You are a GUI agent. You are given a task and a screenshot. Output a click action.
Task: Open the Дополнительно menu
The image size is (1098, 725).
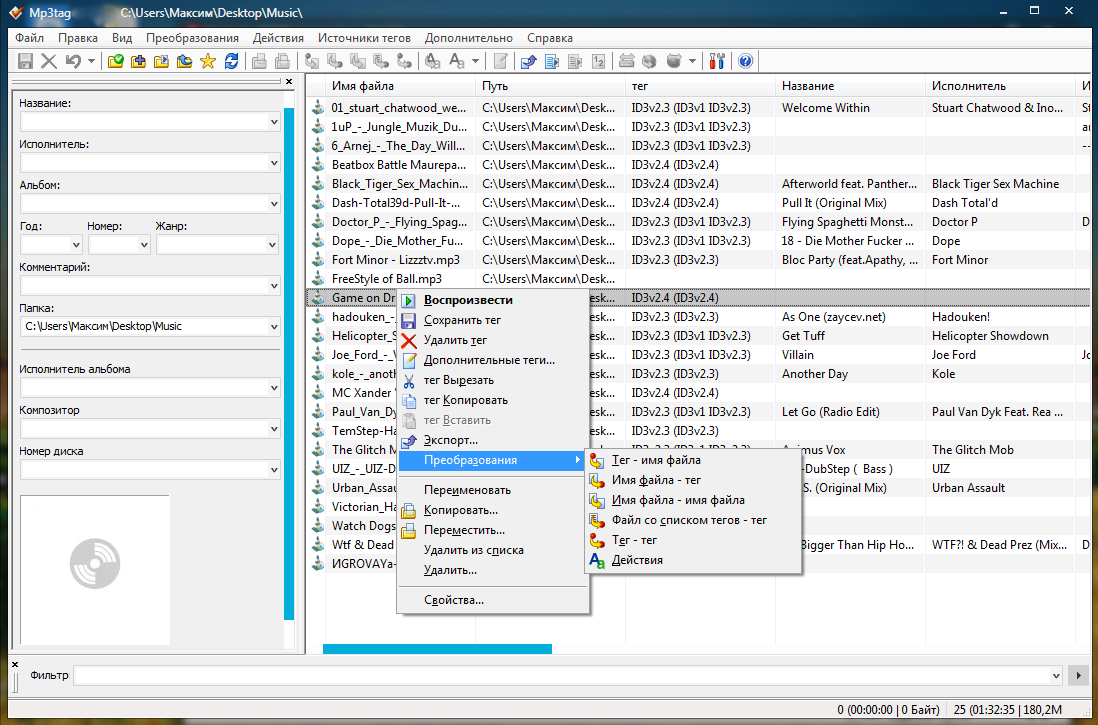point(468,38)
